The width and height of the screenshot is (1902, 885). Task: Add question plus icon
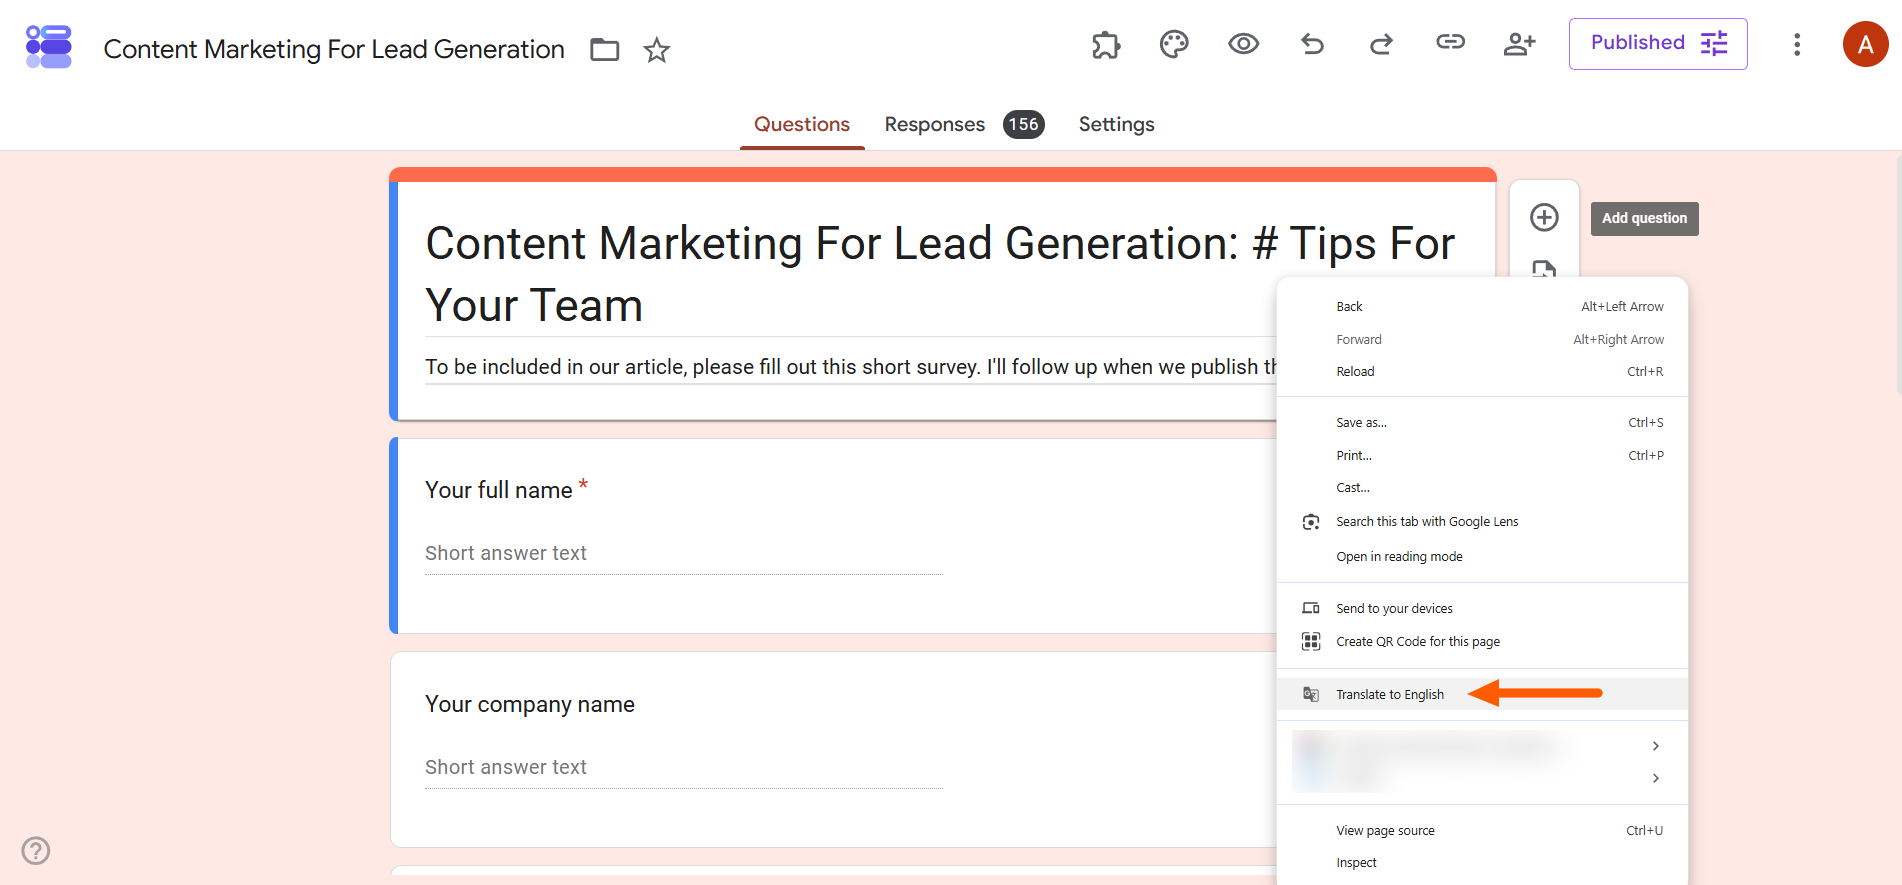pos(1544,217)
